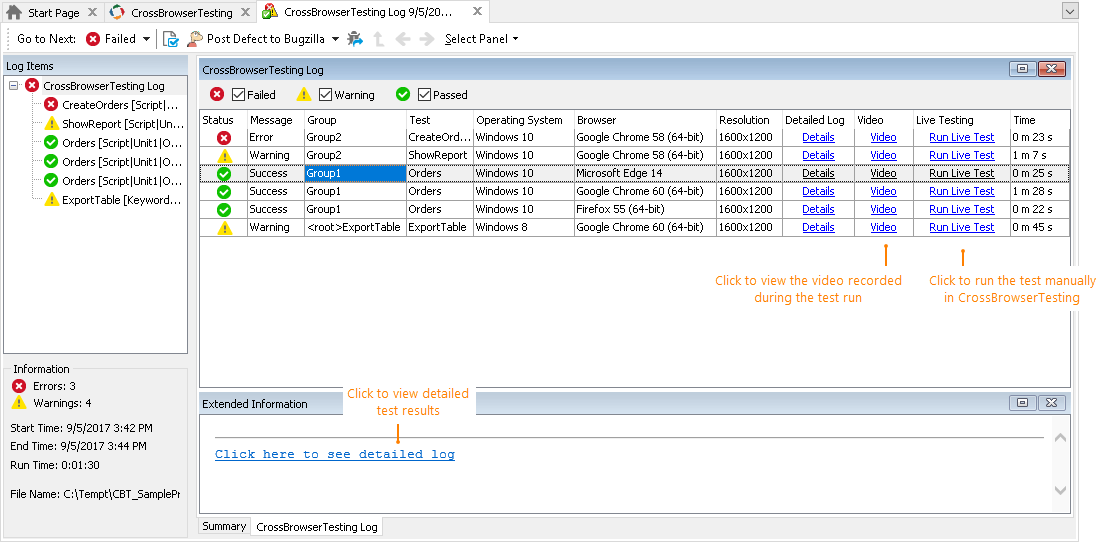Close the CrossBrowserTesting tab
The height and width of the screenshot is (542, 1113).
coord(246,13)
